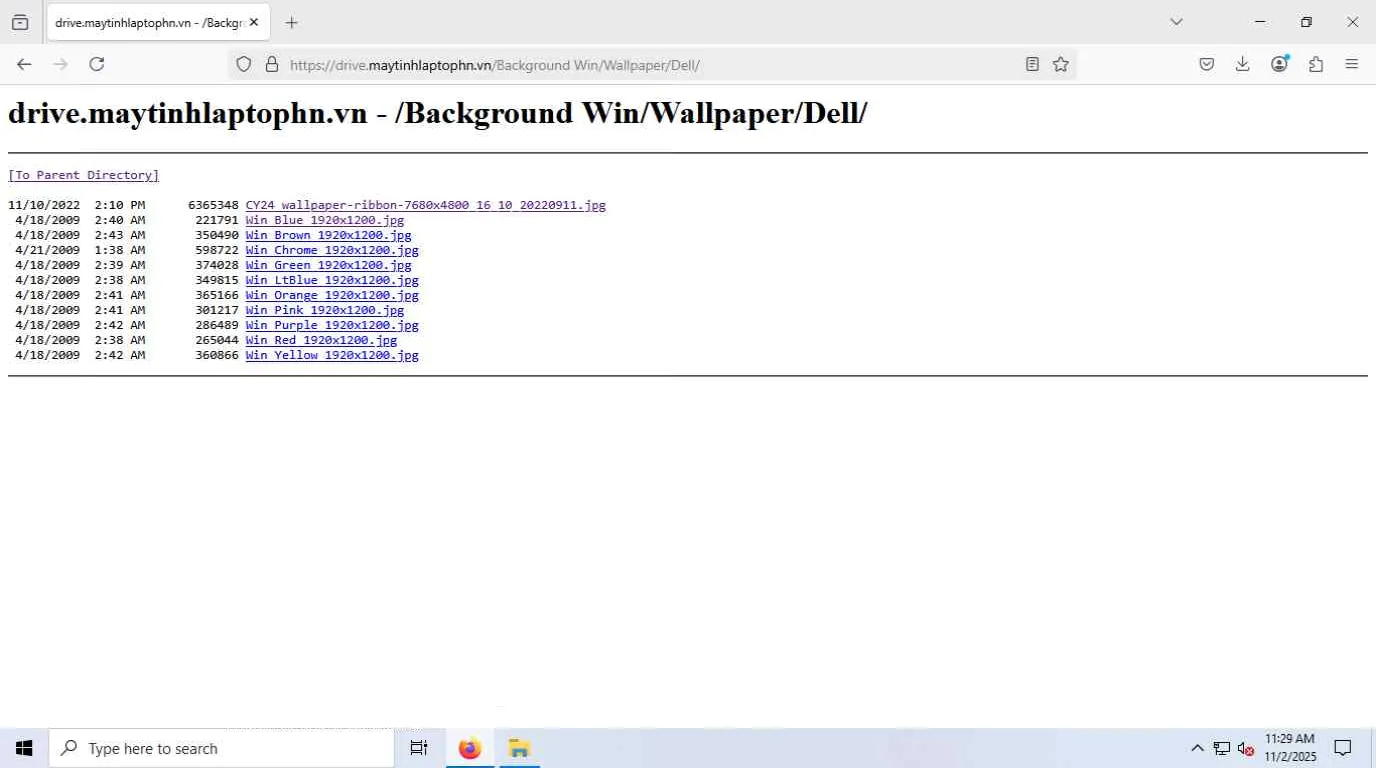Open the Win Orange 1920x1200.jpg link

[332, 295]
